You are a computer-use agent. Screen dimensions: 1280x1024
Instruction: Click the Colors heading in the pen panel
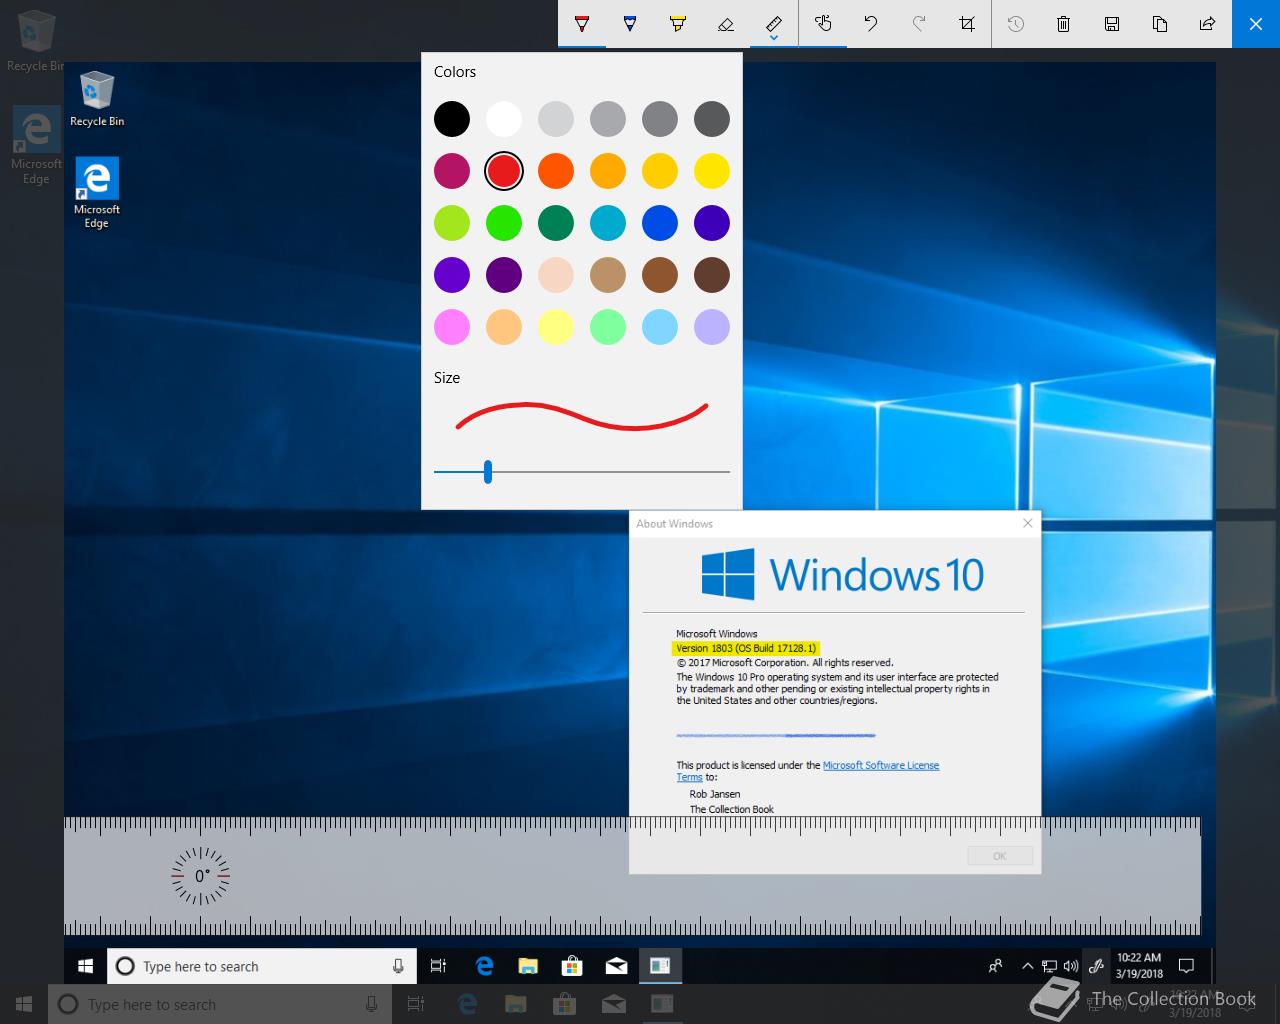click(x=455, y=72)
